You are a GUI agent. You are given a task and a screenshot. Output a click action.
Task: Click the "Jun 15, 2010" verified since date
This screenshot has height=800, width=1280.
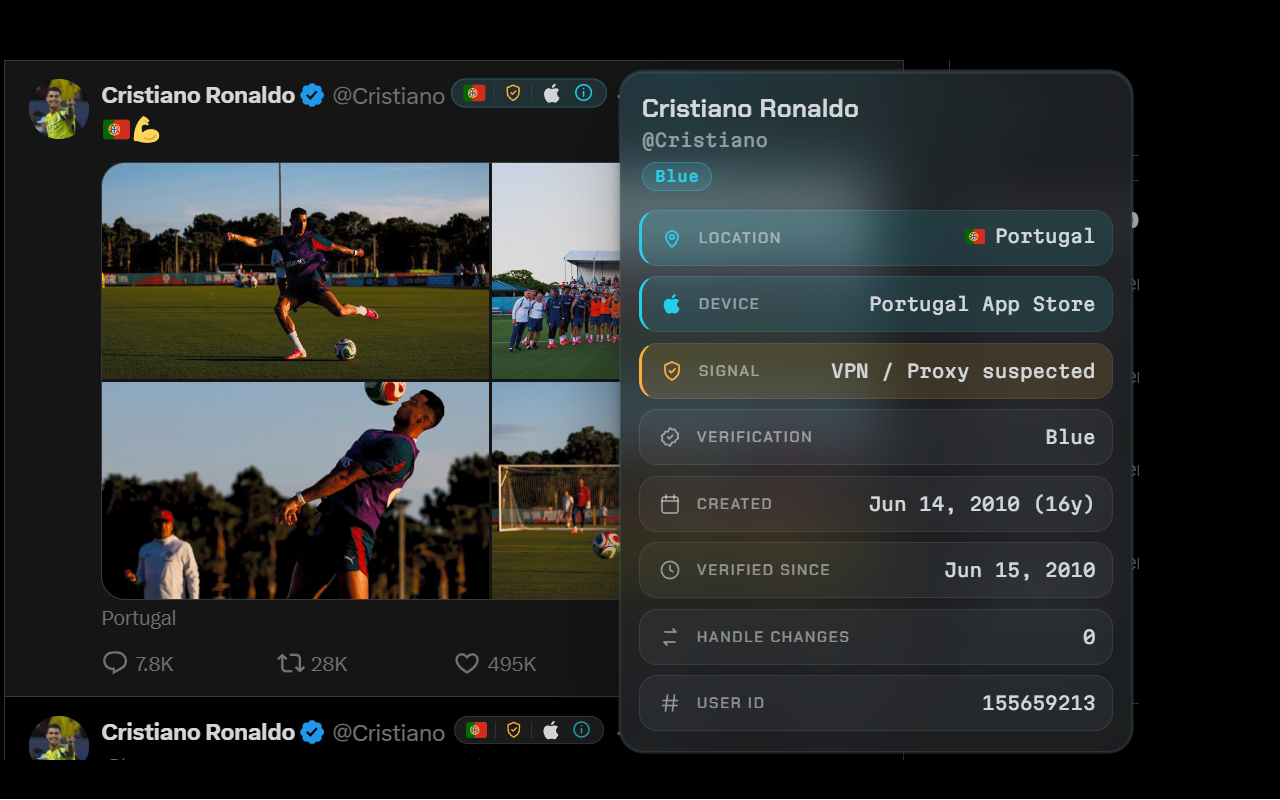pos(1020,570)
